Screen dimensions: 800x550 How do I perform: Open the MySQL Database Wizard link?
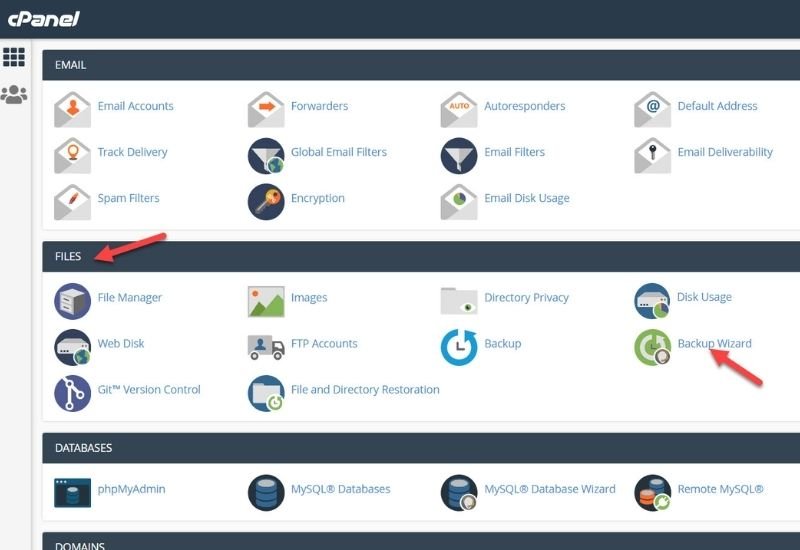(x=549, y=489)
